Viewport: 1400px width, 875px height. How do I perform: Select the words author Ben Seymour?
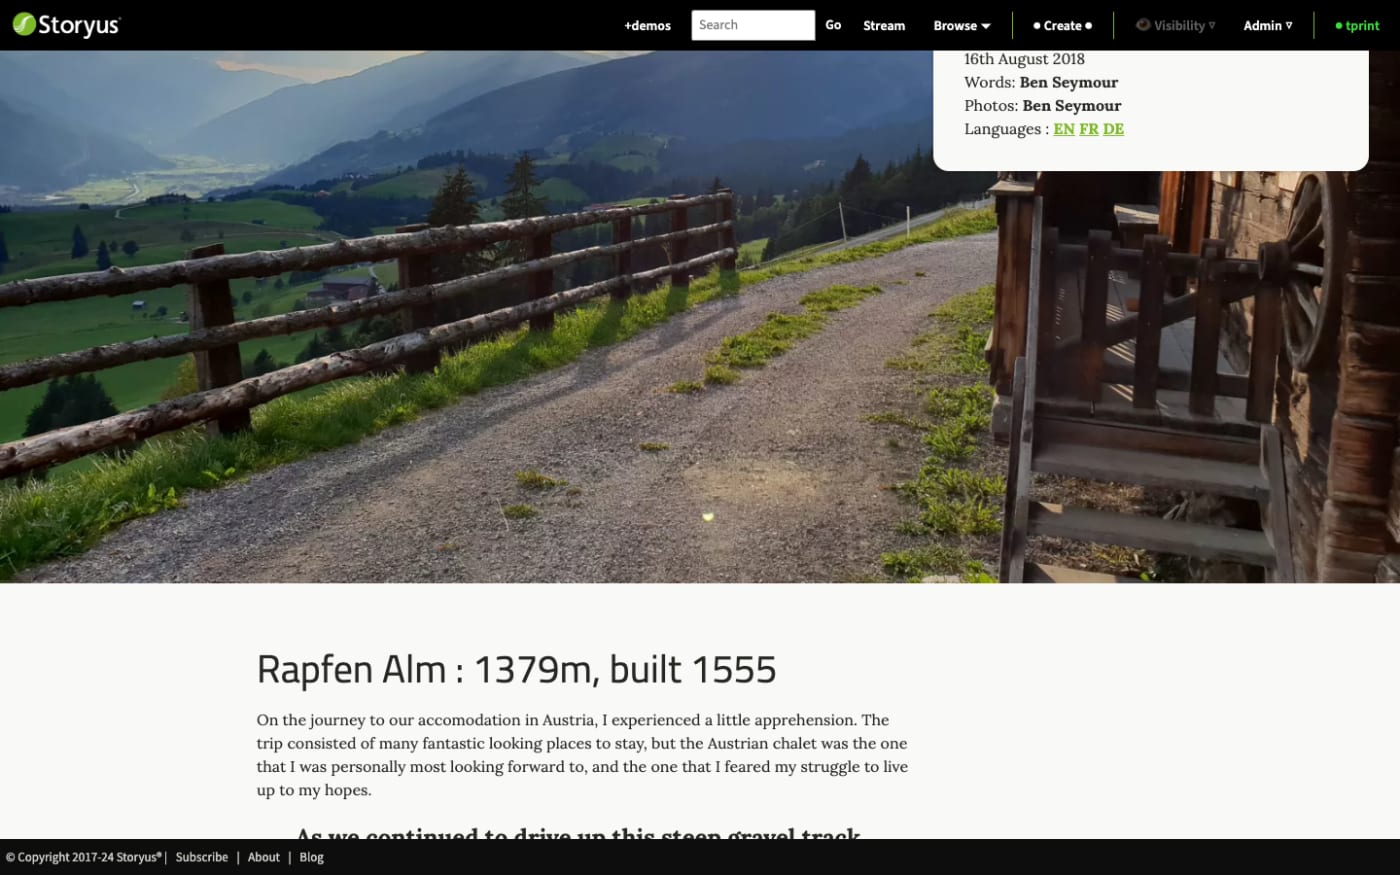coord(1068,82)
